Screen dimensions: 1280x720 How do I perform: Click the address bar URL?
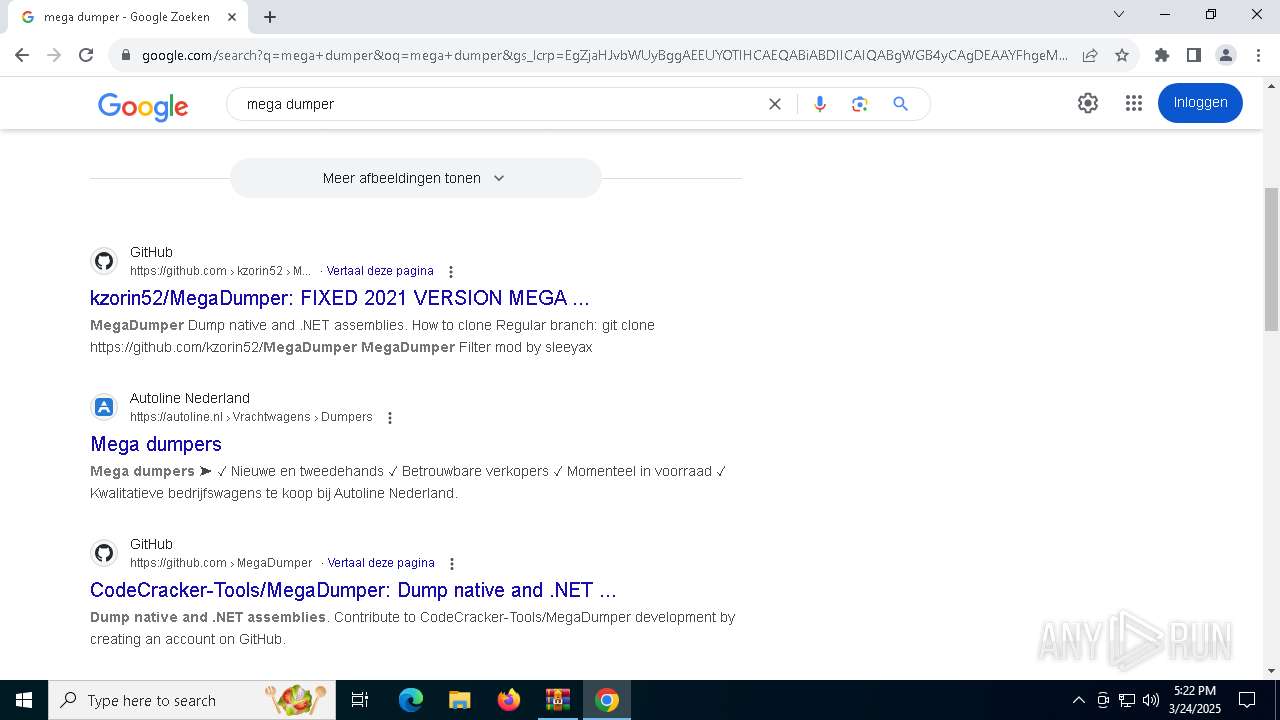(604, 55)
